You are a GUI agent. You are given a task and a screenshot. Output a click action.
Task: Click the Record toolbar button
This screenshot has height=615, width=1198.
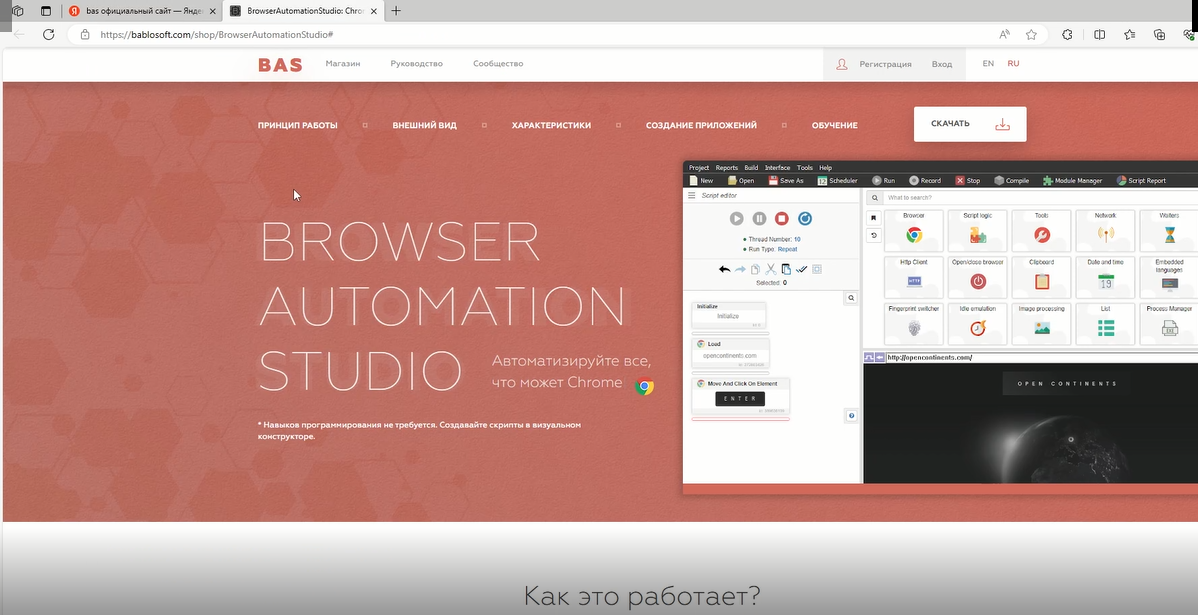(x=925, y=181)
